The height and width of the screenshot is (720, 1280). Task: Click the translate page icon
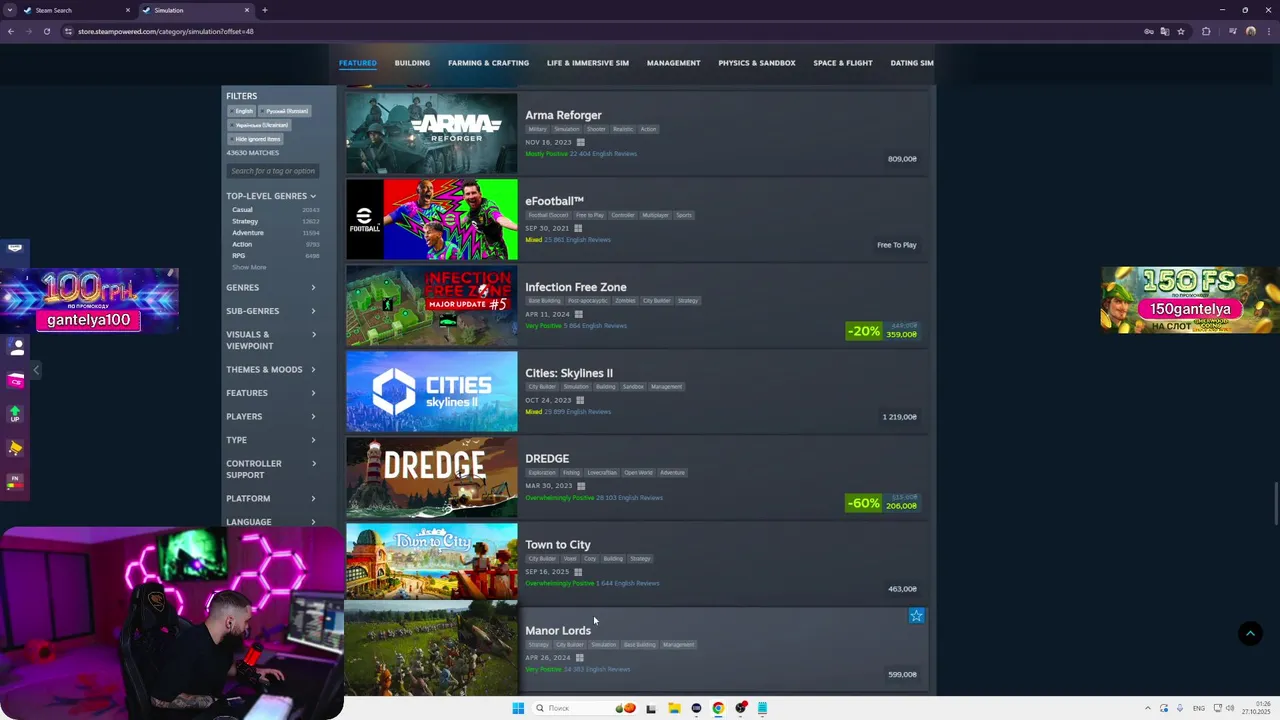1165,31
